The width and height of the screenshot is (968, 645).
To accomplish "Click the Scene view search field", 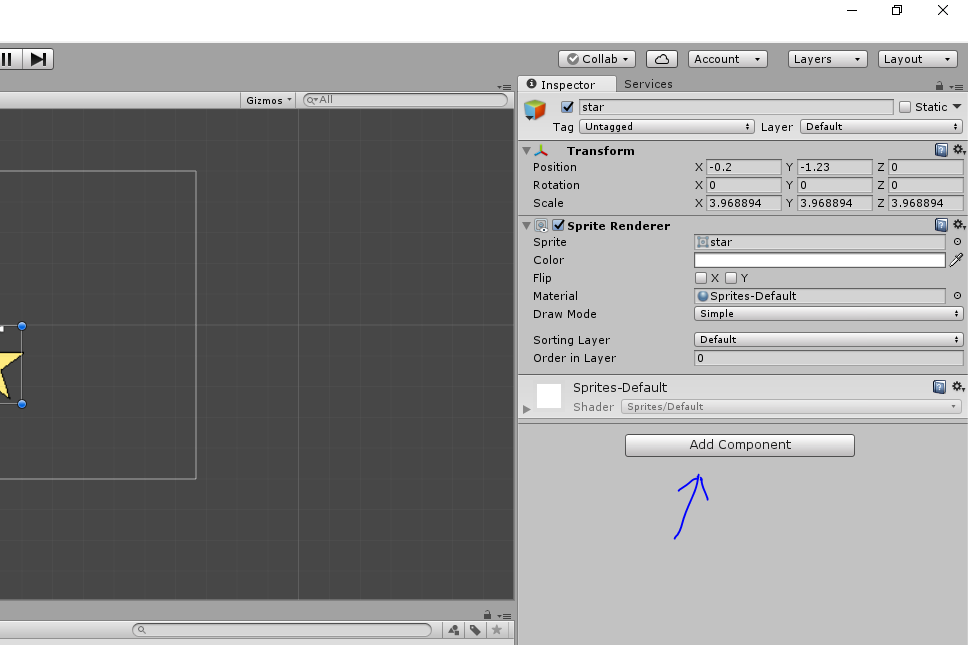I will pos(405,99).
